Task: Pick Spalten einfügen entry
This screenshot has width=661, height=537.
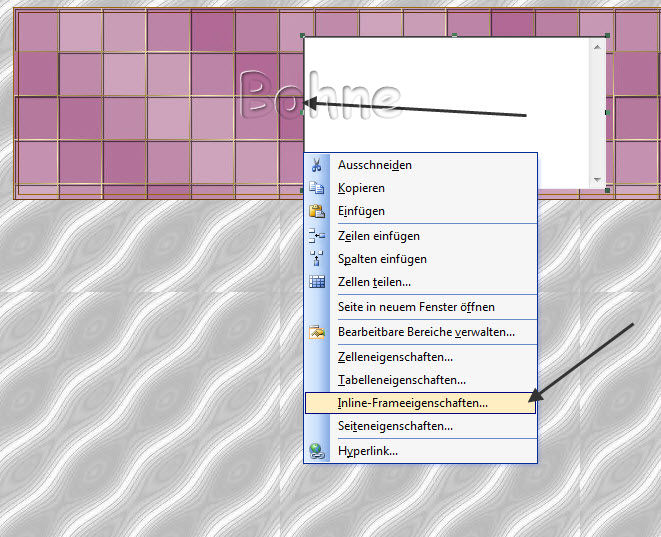Action: pyautogui.click(x=421, y=259)
